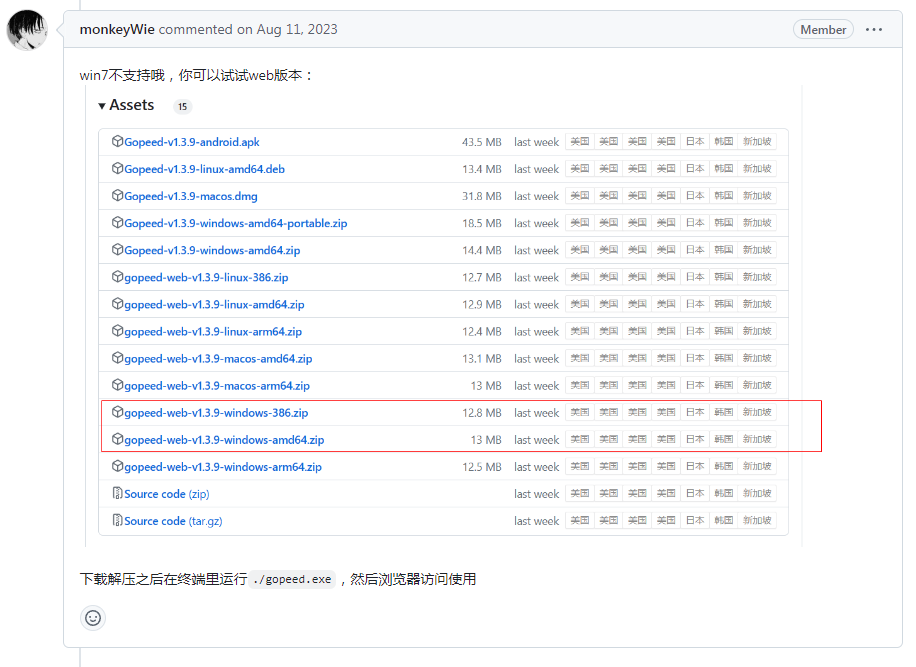Click the 18.5 MB size text
This screenshot has width=916, height=667.
481,223
